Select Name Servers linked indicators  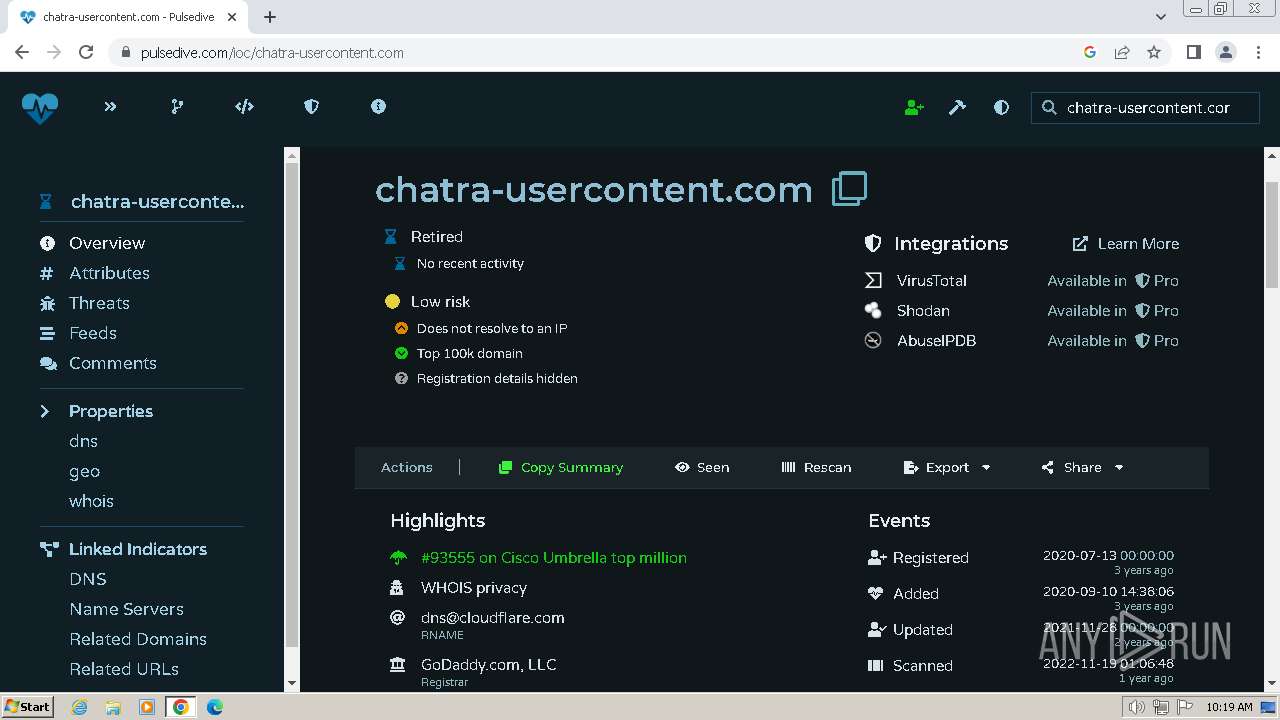pos(126,609)
